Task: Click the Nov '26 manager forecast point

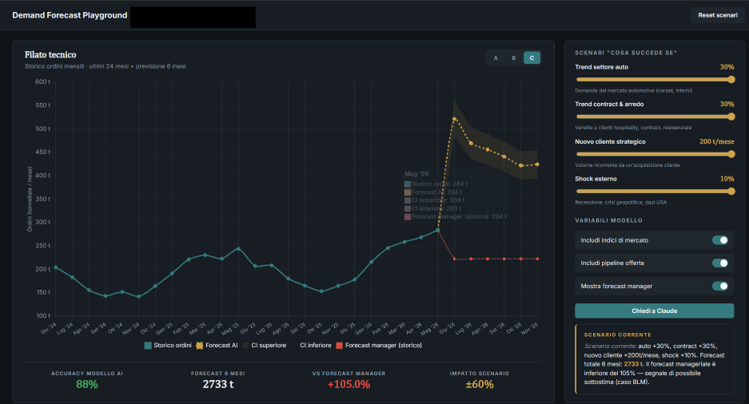Action: [x=537, y=259]
